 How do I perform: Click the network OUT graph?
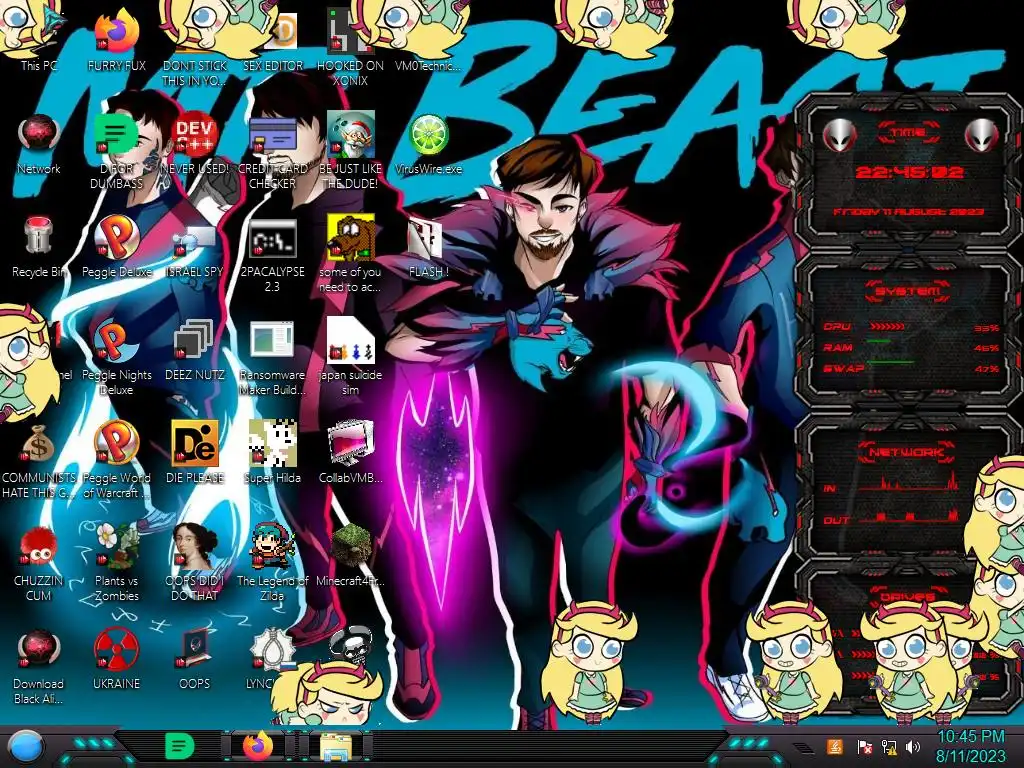click(909, 516)
